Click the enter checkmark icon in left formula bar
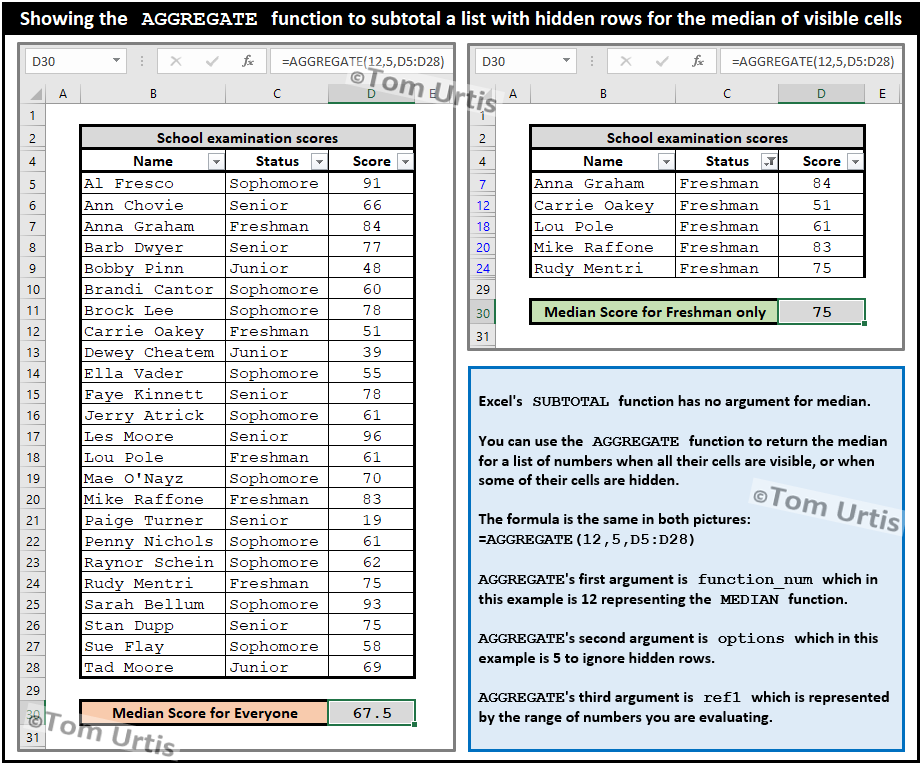This screenshot has height=764, width=922. pos(212,61)
